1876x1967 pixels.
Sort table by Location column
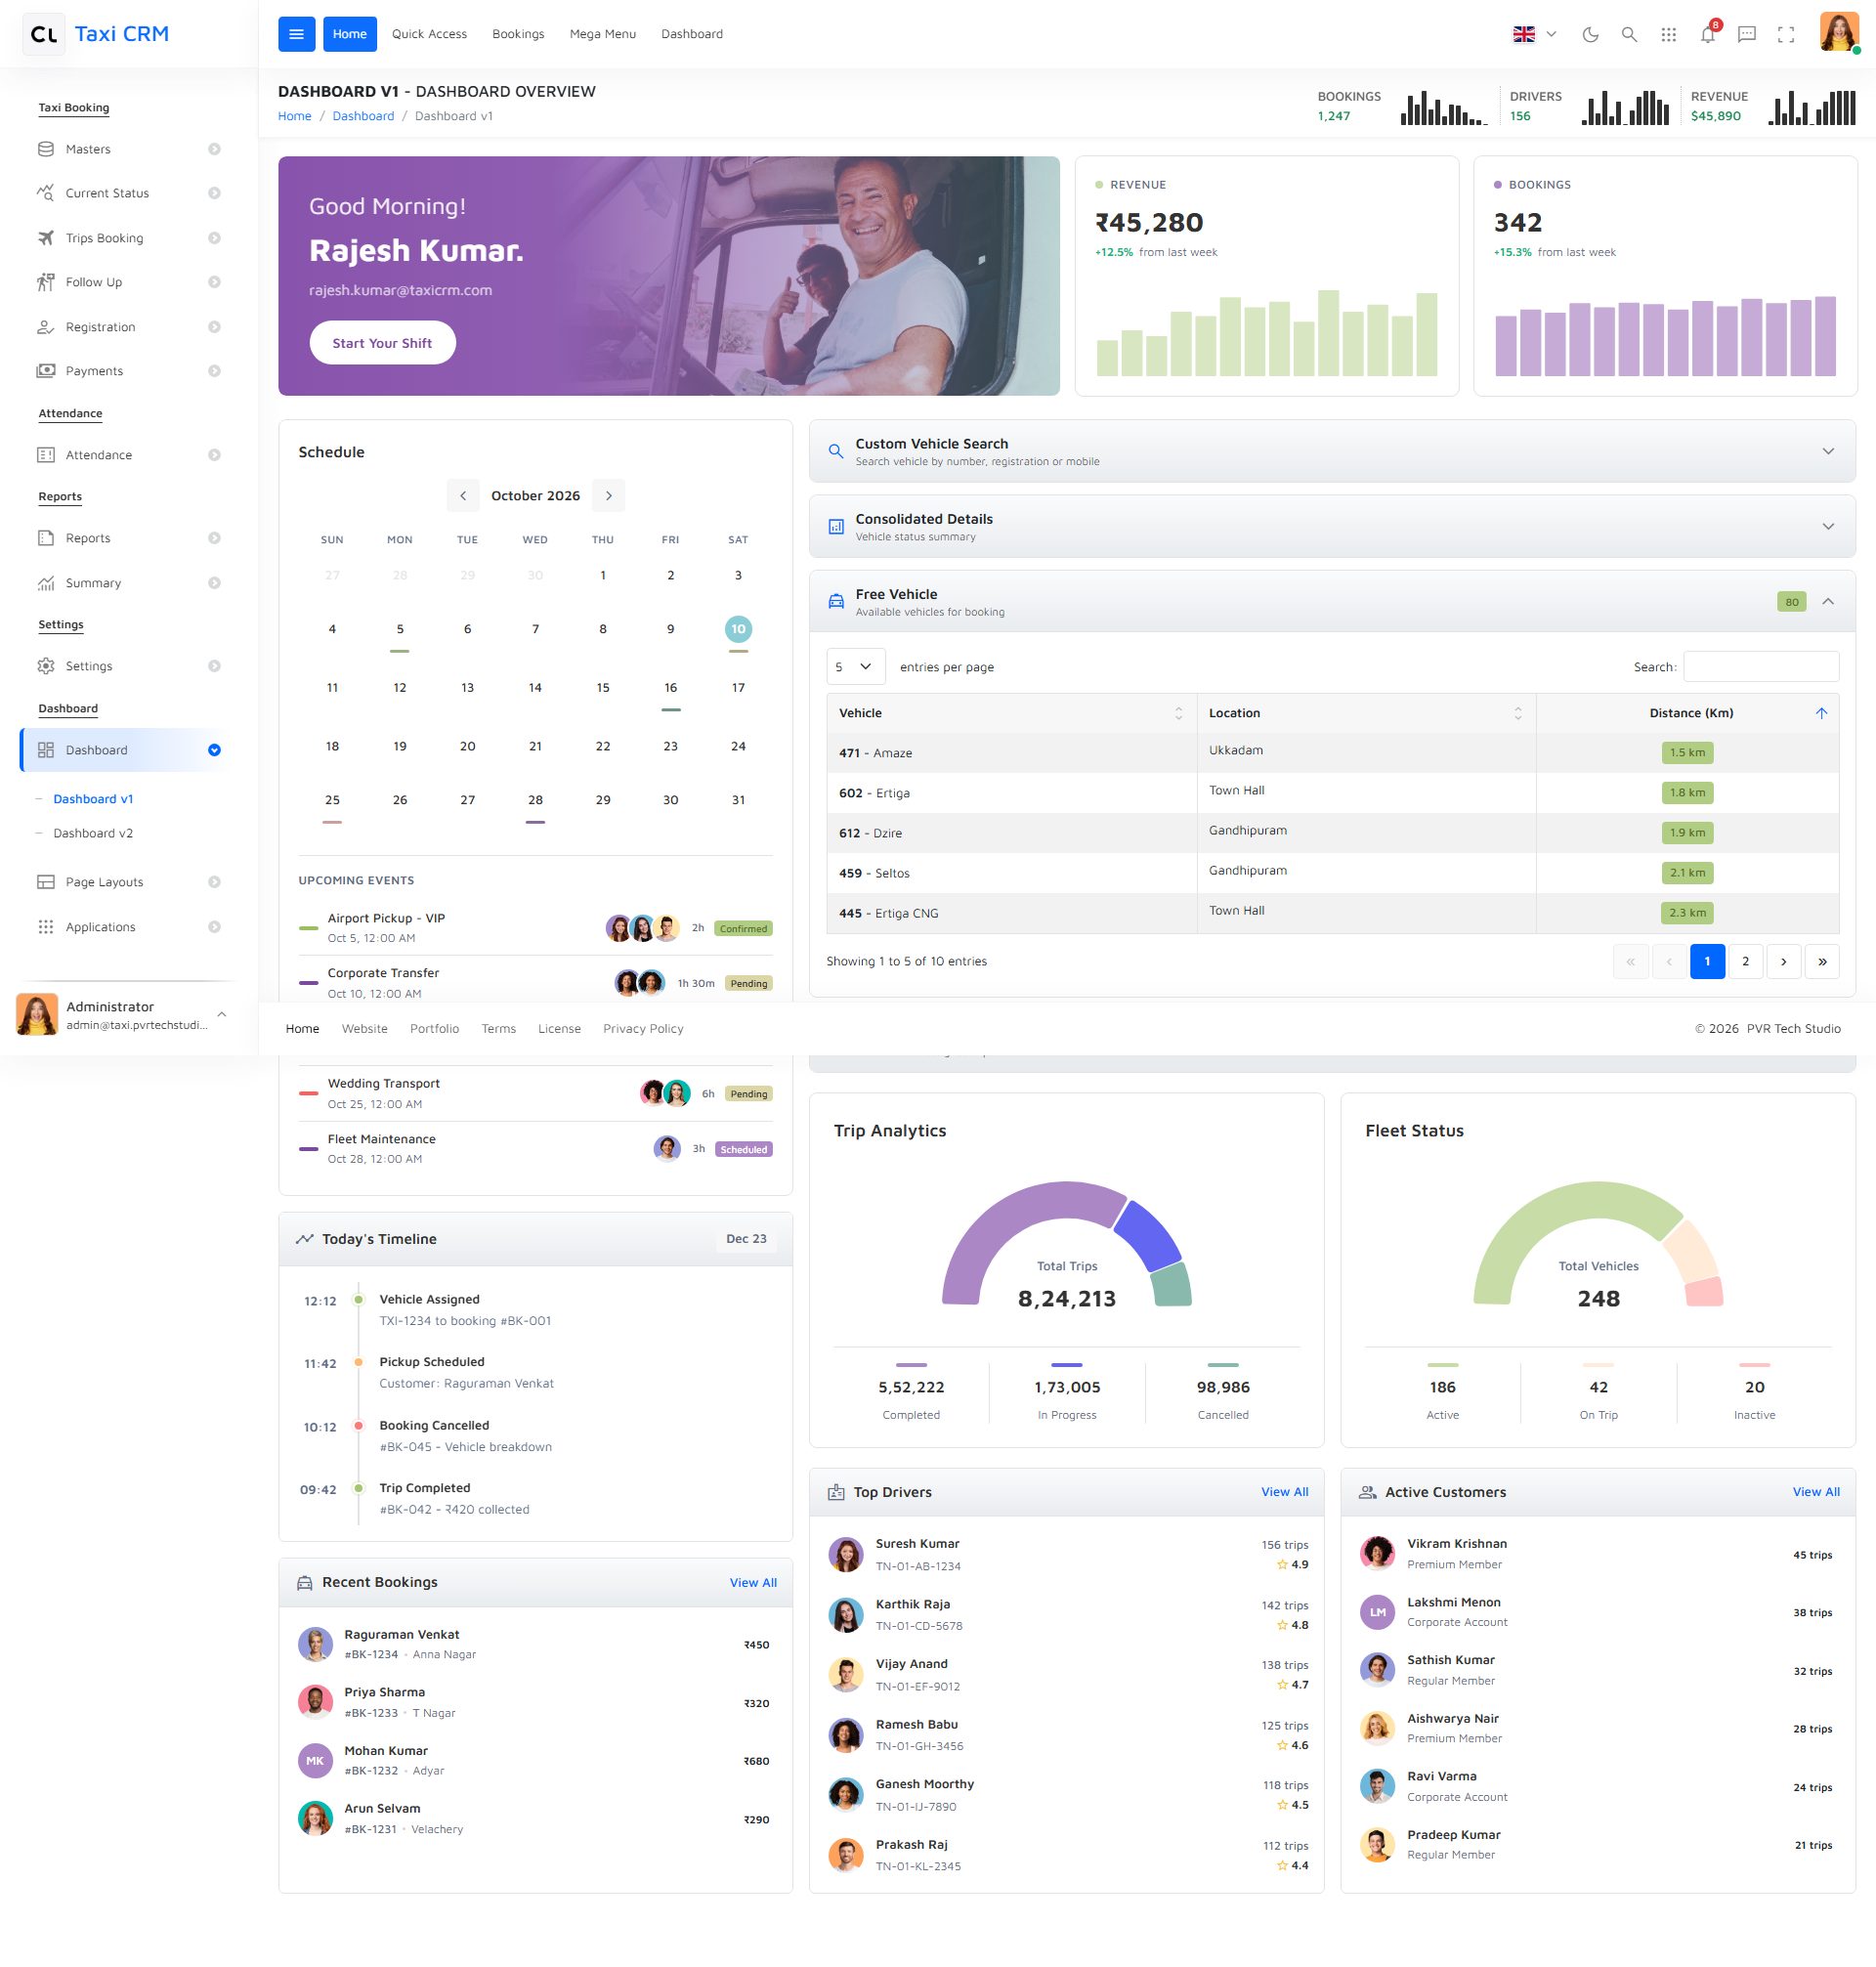pyautogui.click(x=1367, y=713)
